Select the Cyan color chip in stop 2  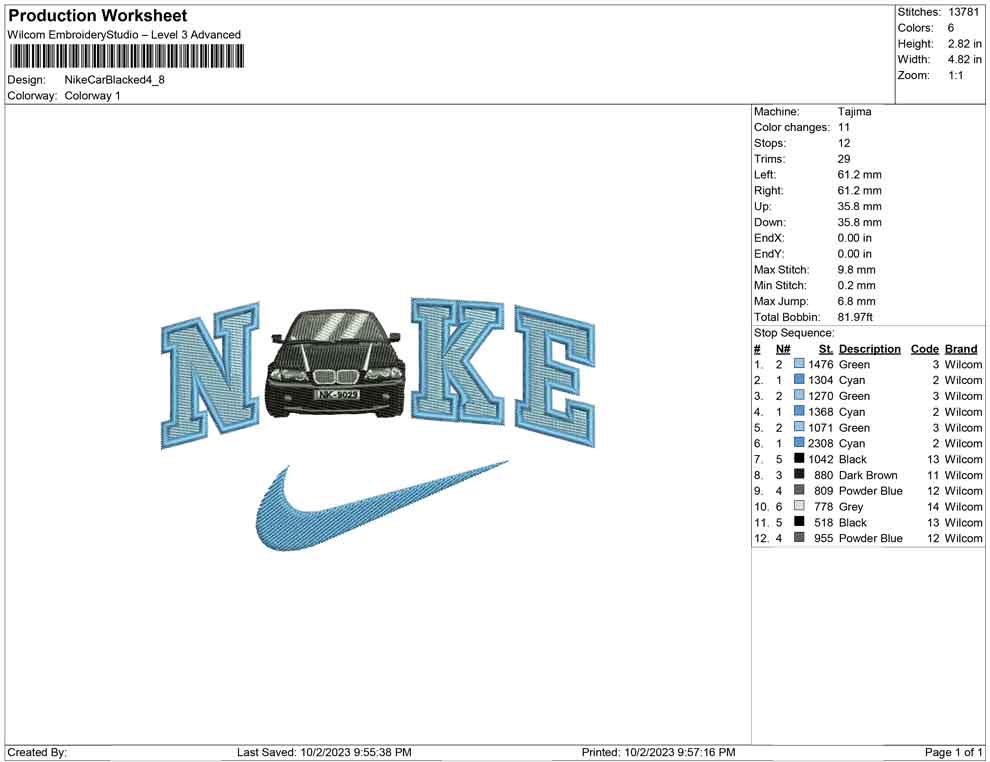(x=799, y=380)
